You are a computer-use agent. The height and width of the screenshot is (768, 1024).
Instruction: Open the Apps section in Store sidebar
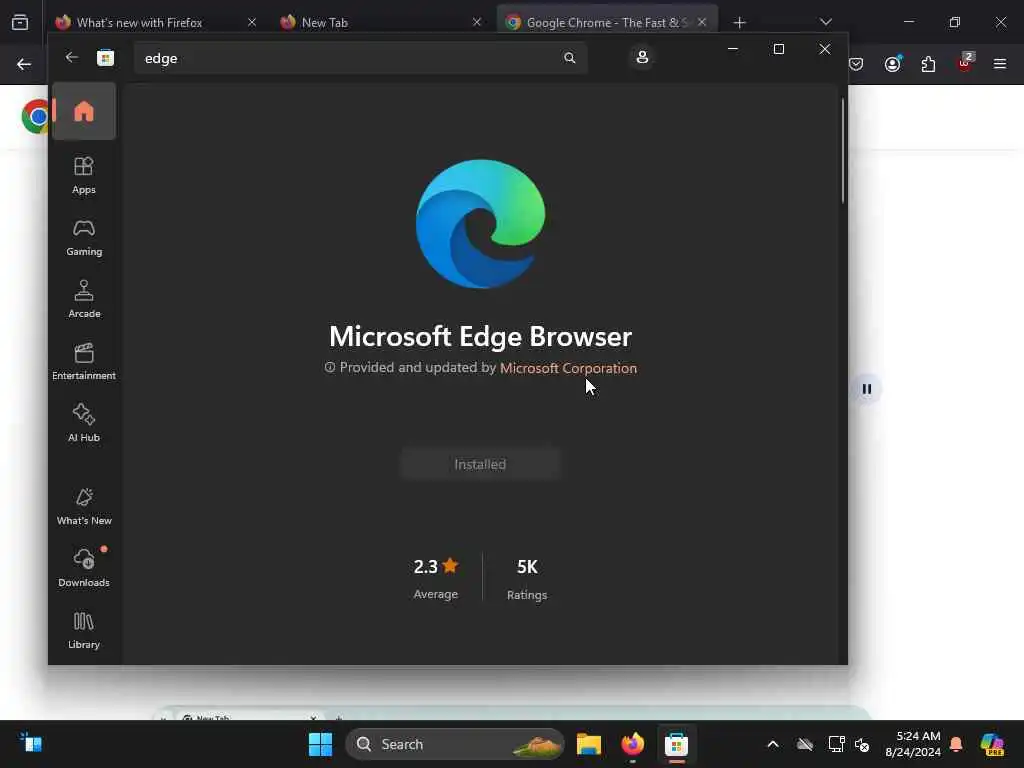[84, 175]
